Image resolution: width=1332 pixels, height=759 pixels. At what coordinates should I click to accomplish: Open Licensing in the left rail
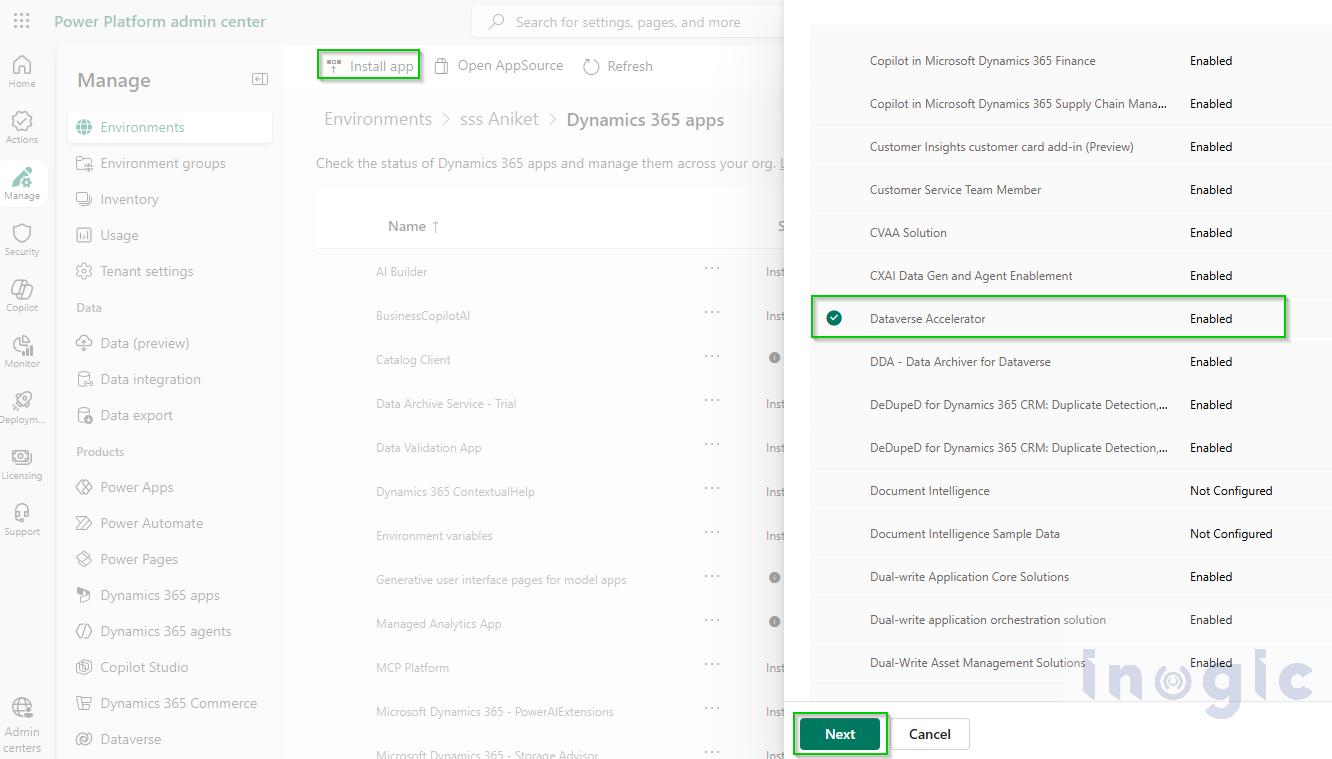click(x=22, y=463)
